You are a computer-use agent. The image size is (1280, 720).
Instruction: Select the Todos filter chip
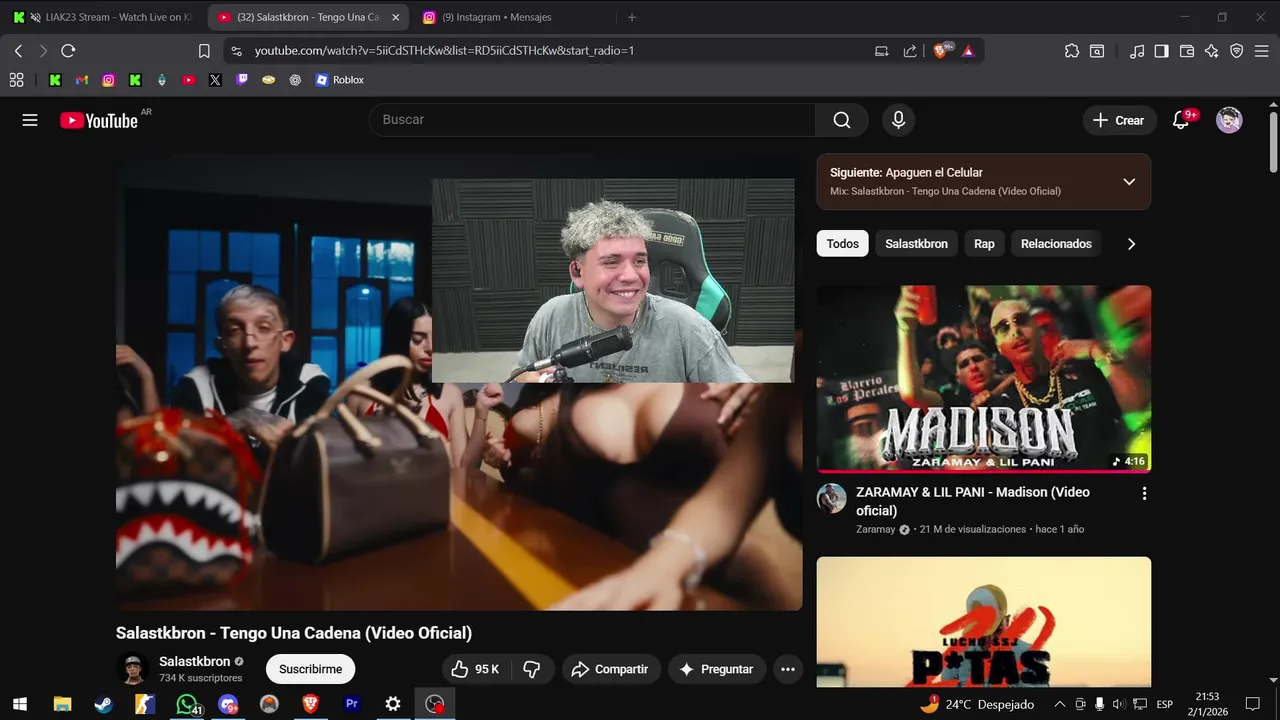tap(842, 244)
